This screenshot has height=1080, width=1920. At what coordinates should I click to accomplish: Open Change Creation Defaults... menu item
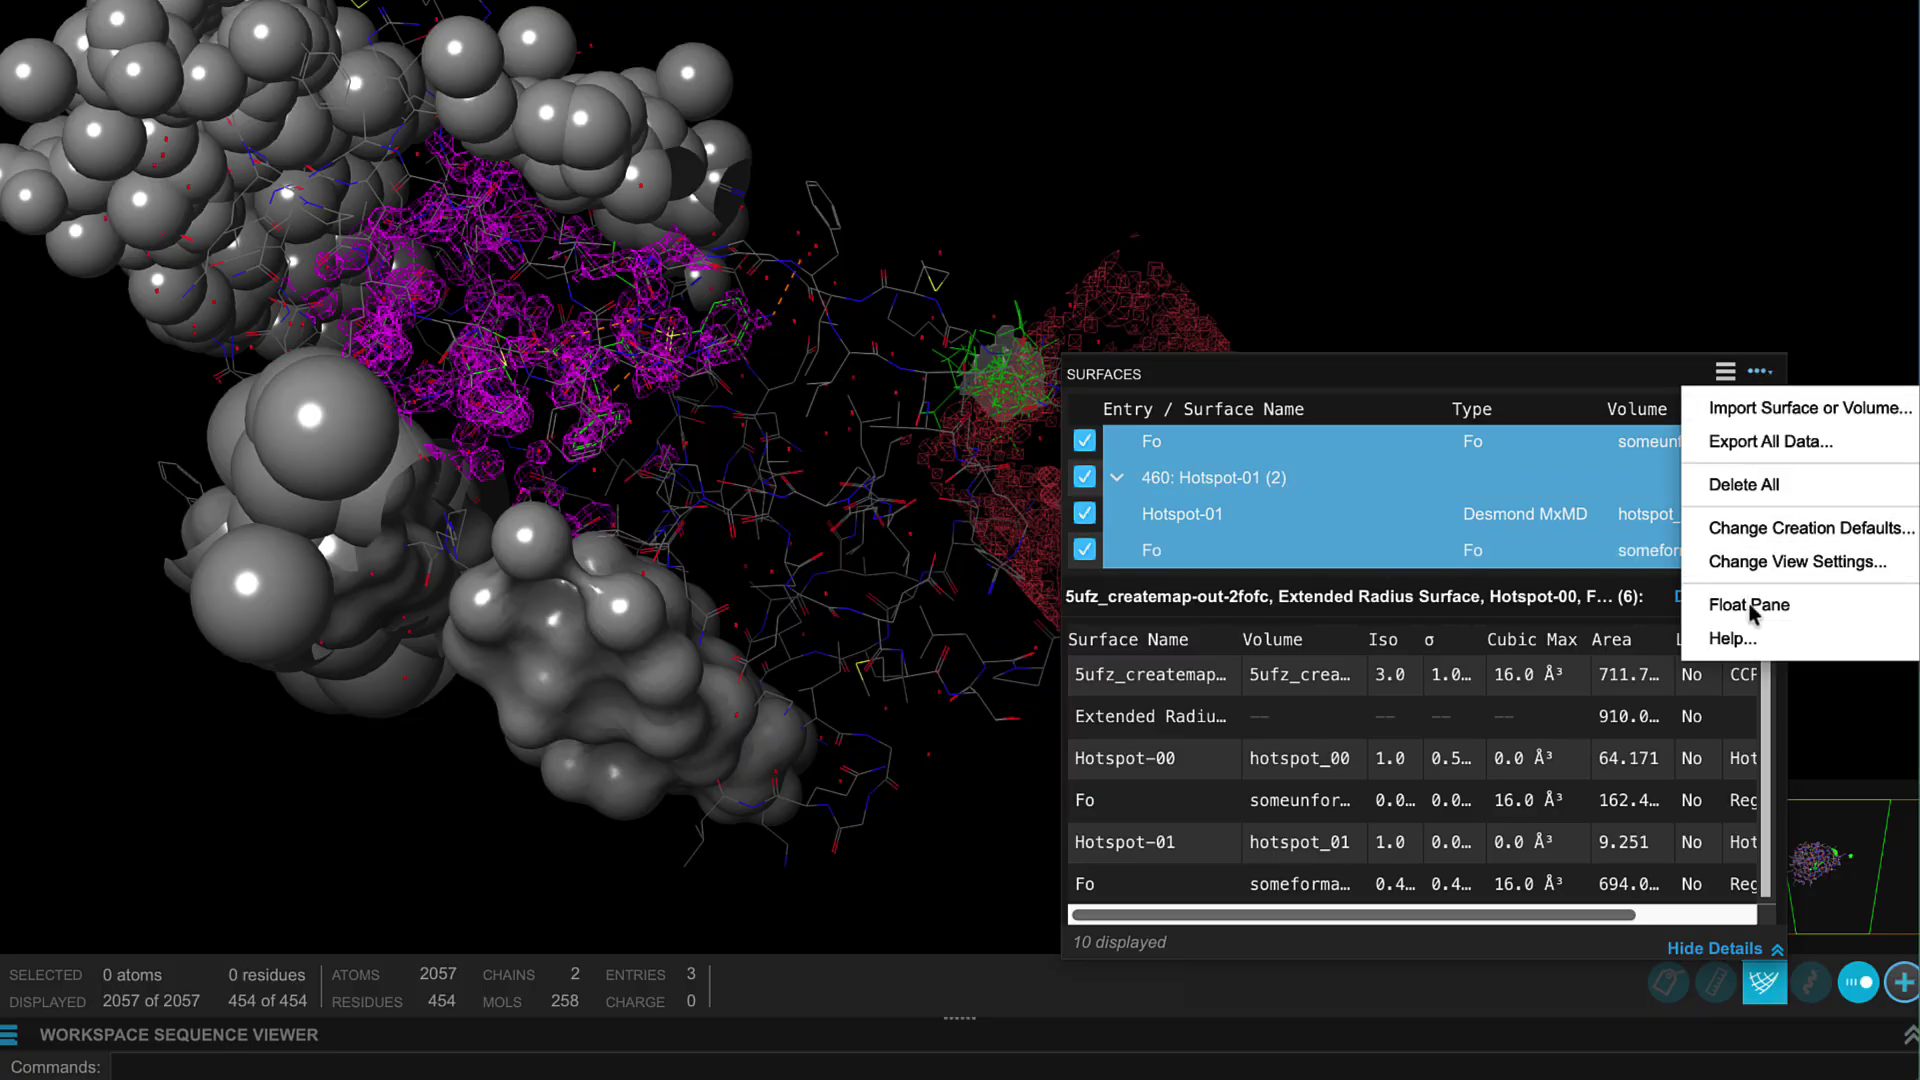point(1811,528)
